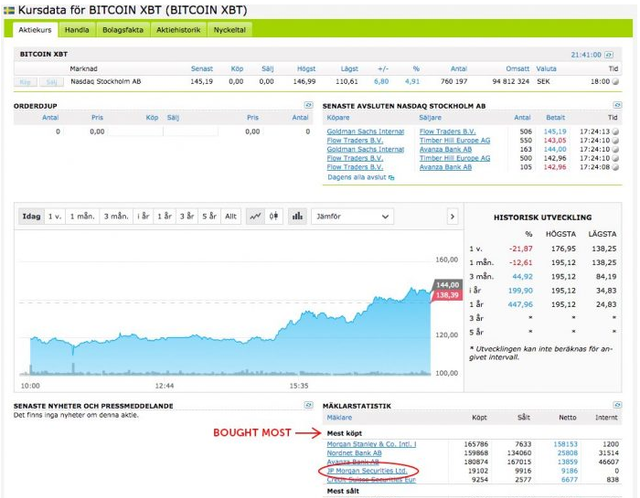Open the Bolagsfakta tab
Screen dimensions: 640x498
[x=123, y=30]
